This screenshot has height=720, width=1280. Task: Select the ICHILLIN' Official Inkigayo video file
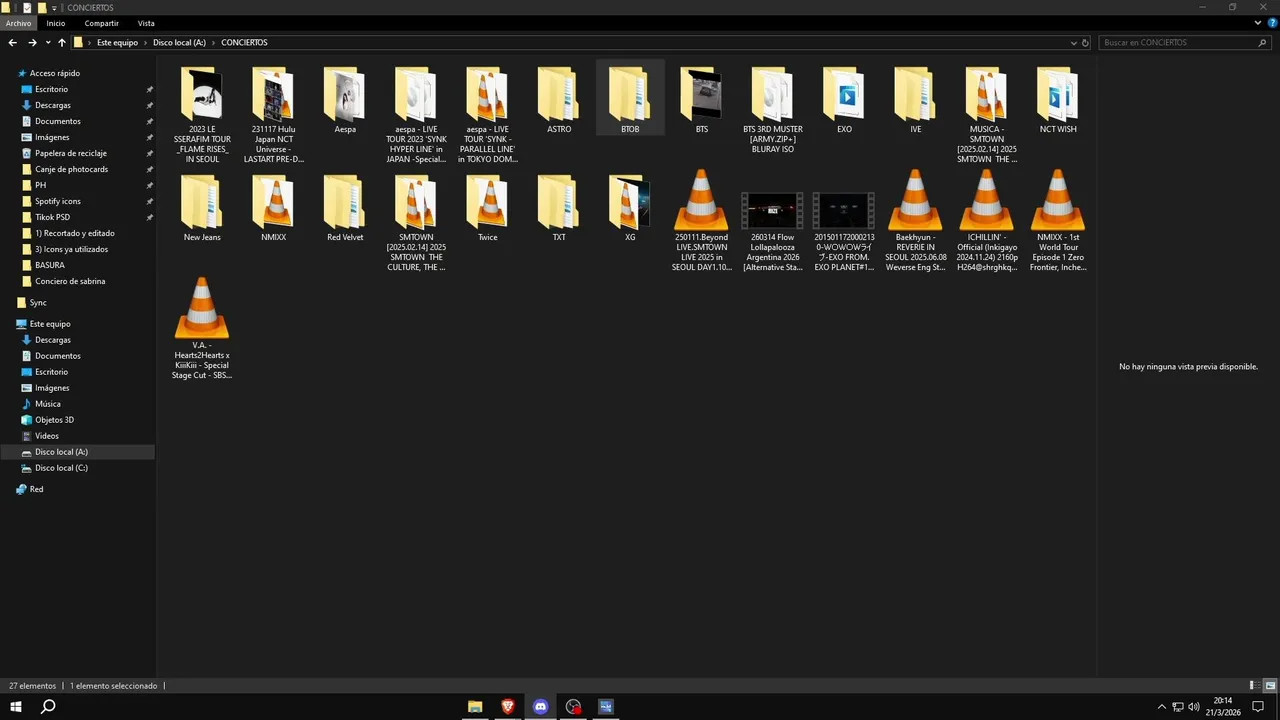pyautogui.click(x=986, y=220)
